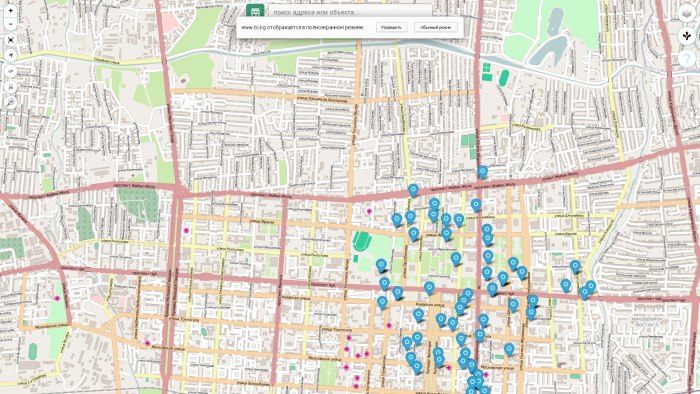Click the magenta dot marker northeast of the stadium
The width and height of the screenshot is (700, 394).
click(369, 211)
